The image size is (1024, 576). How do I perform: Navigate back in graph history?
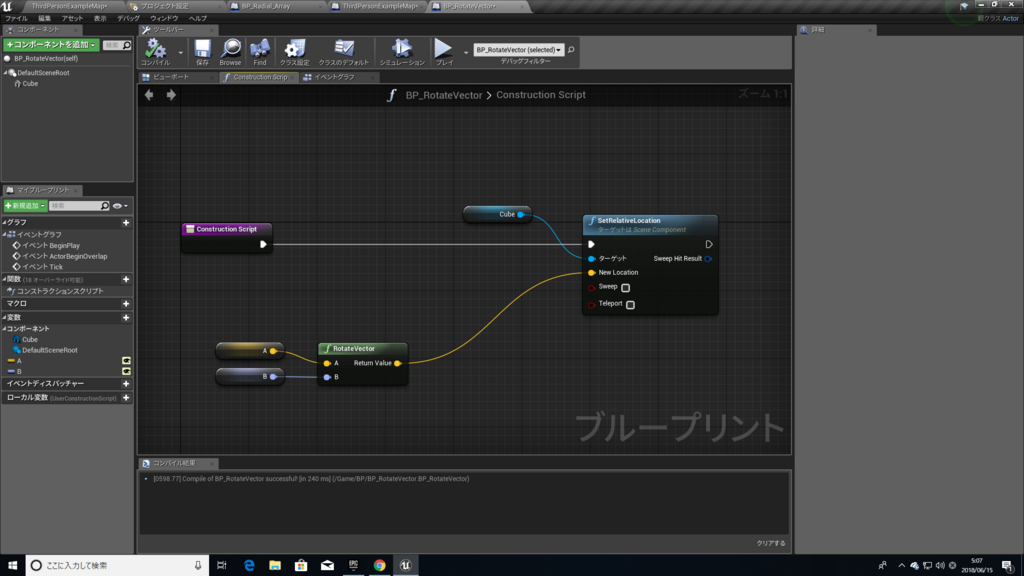point(149,95)
